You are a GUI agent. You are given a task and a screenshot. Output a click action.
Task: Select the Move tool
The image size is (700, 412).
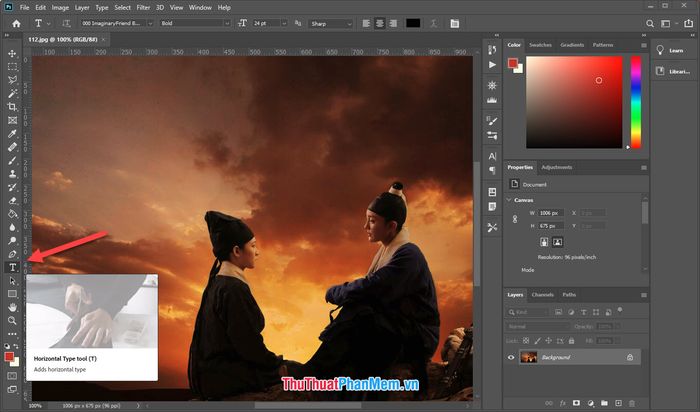[x=12, y=53]
